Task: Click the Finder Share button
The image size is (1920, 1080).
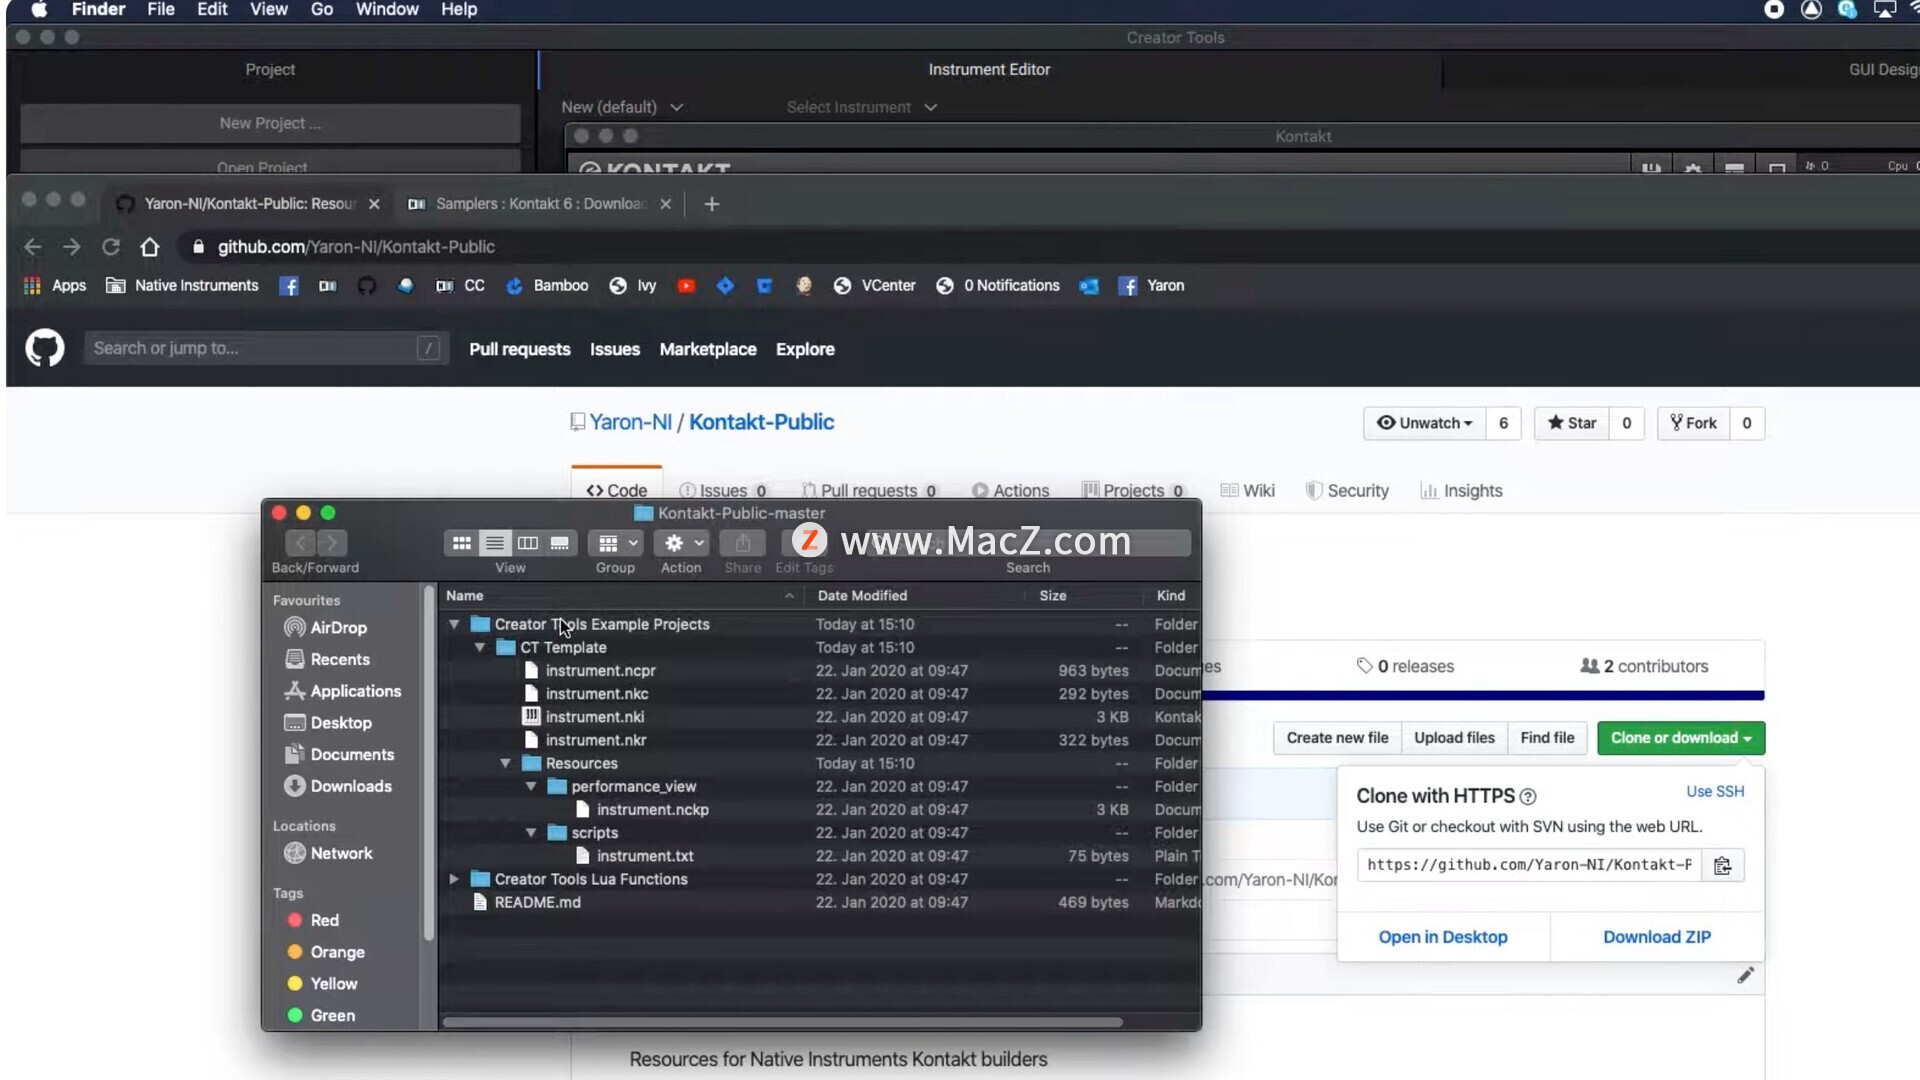Action: 743,543
